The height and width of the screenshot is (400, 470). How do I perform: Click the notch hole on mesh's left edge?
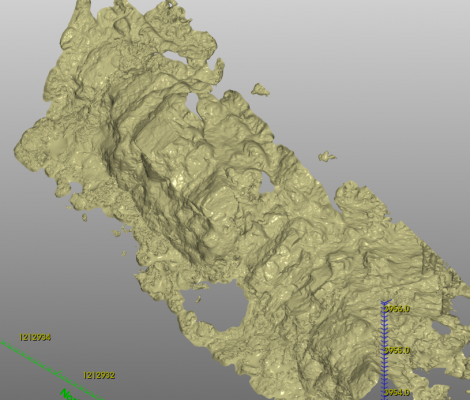(x=77, y=187)
